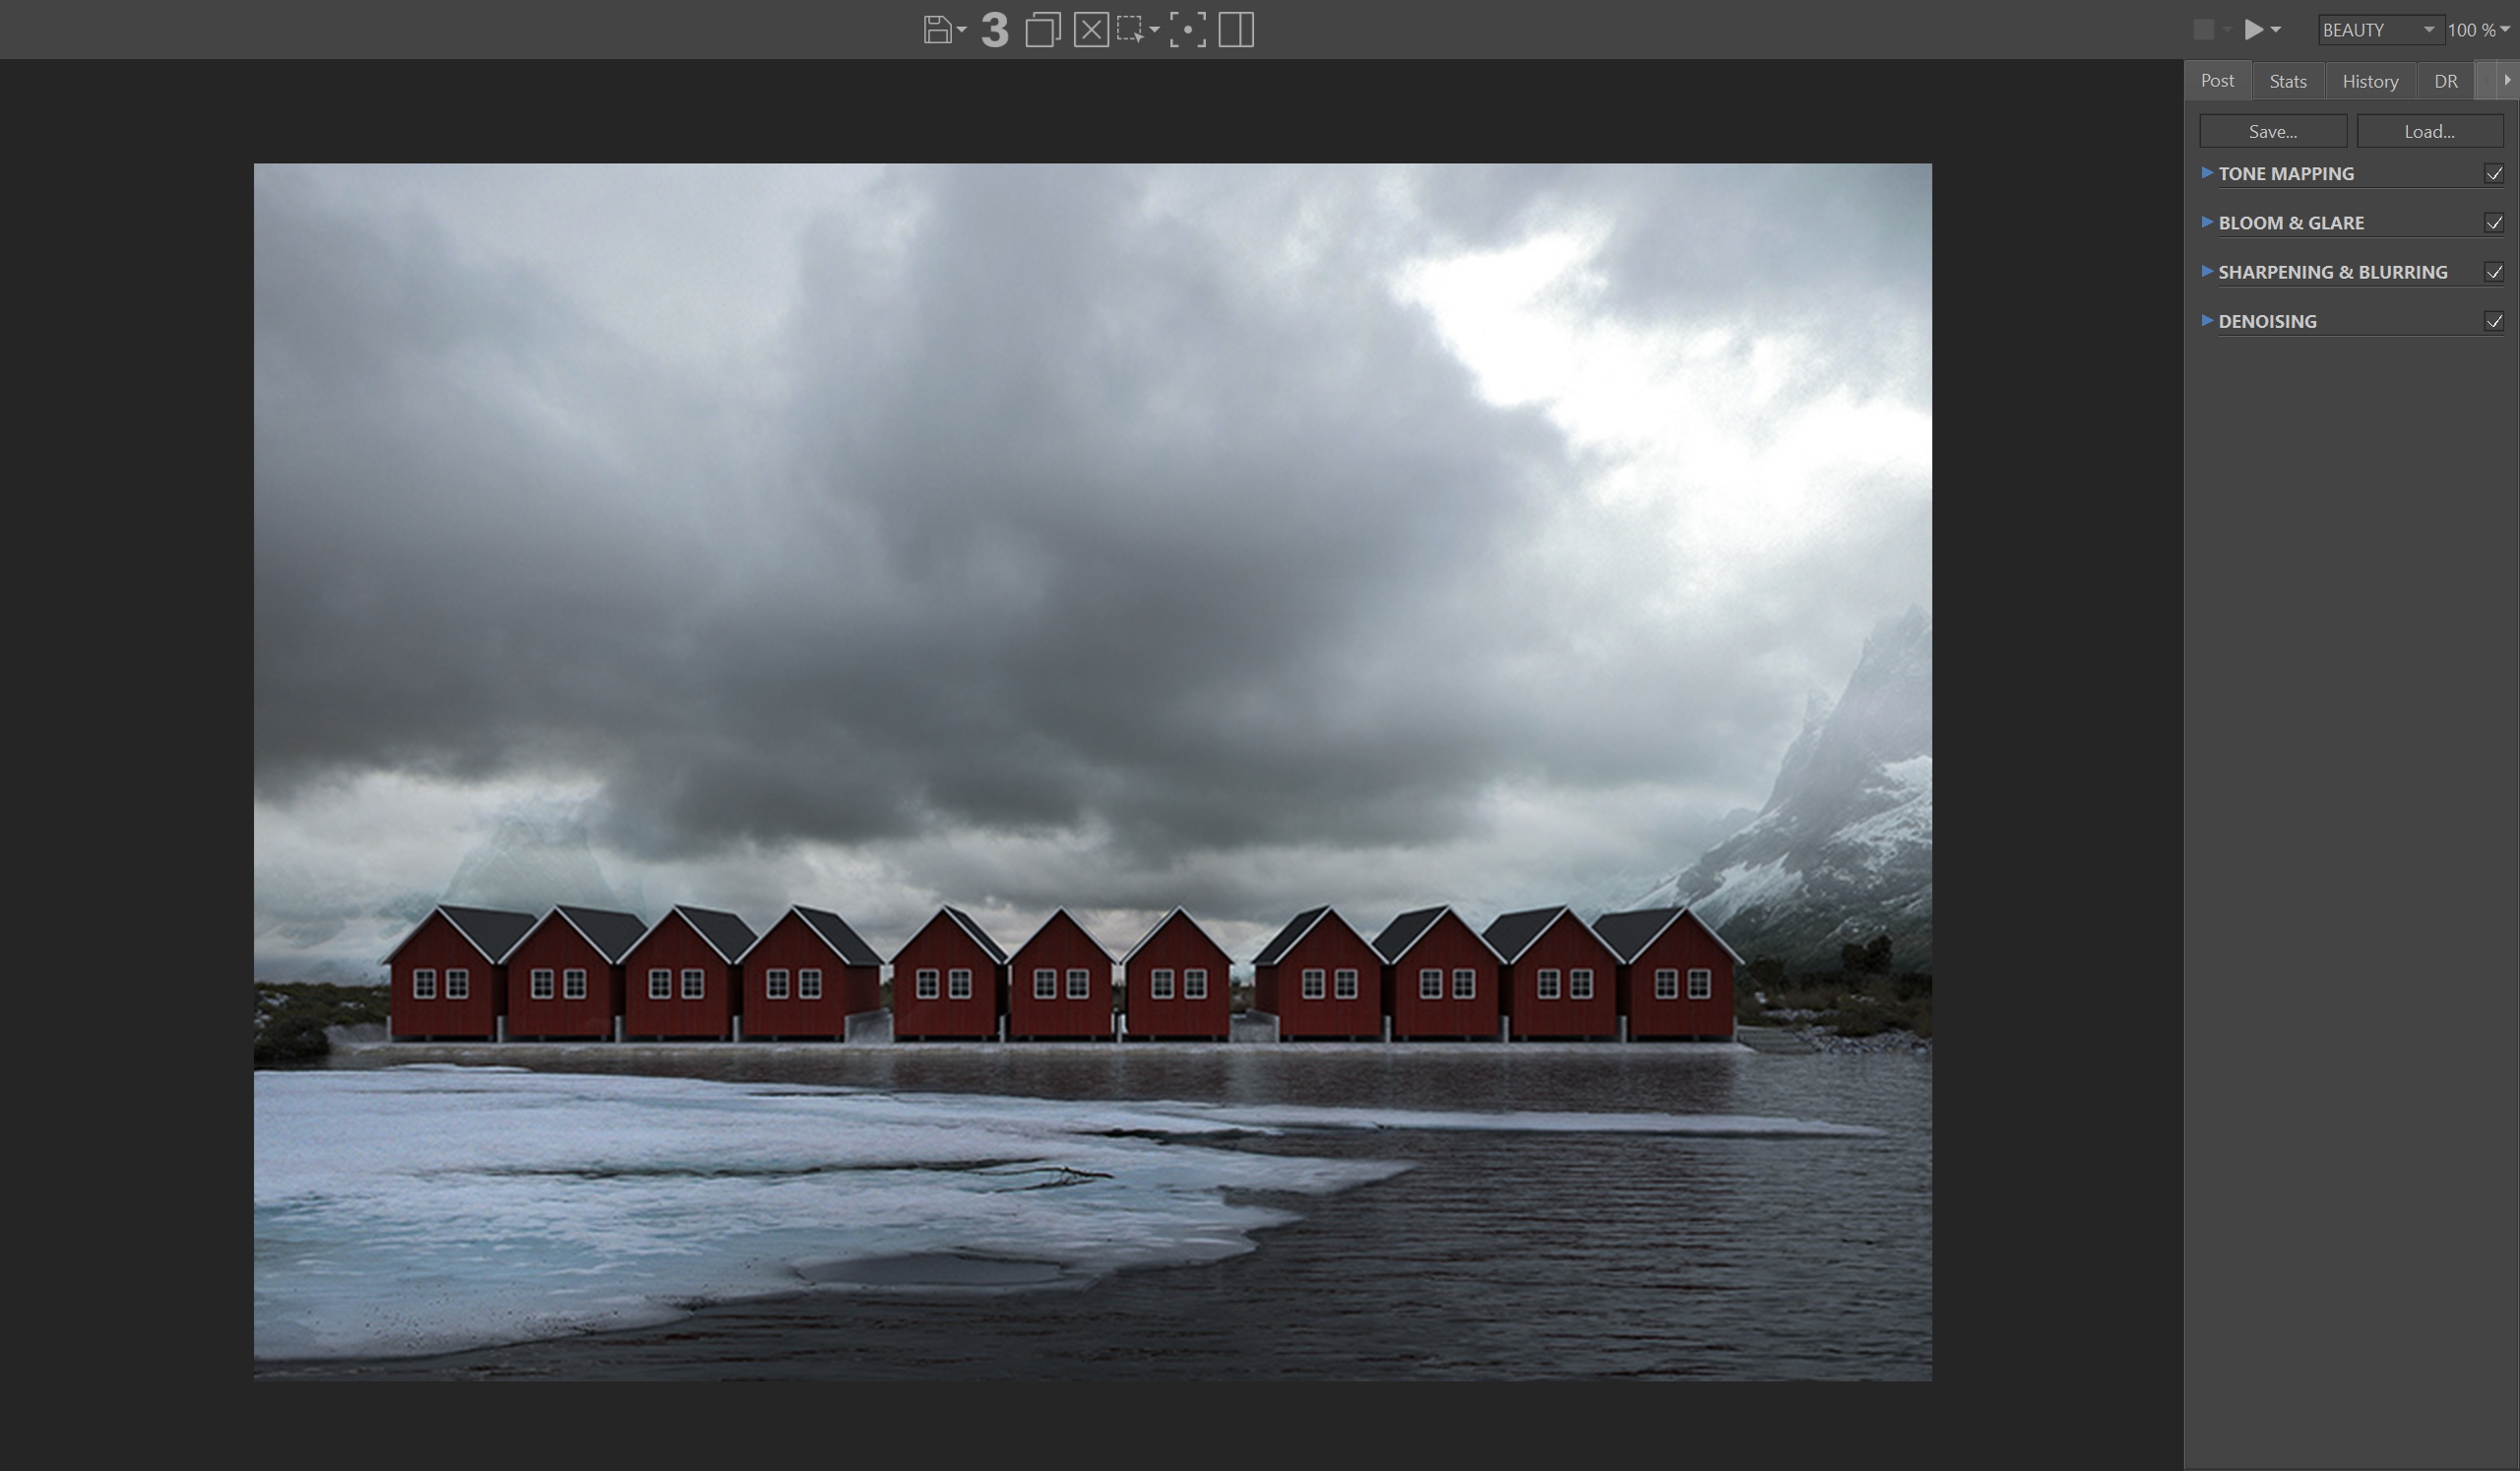Toggle the SHARPENING & BLURRING checkbox
This screenshot has height=1471, width=2520.
[x=2494, y=272]
